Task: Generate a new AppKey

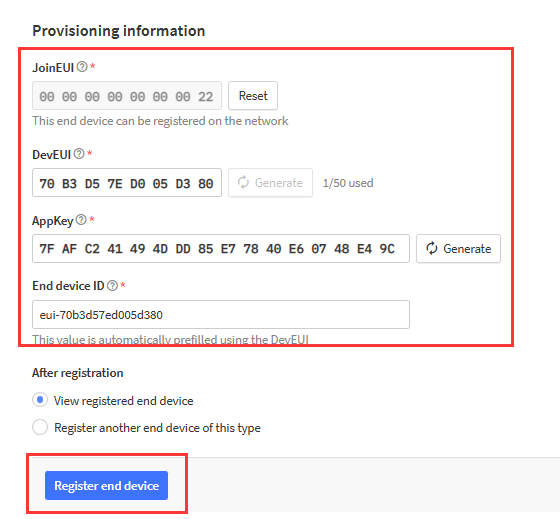Action: [458, 249]
